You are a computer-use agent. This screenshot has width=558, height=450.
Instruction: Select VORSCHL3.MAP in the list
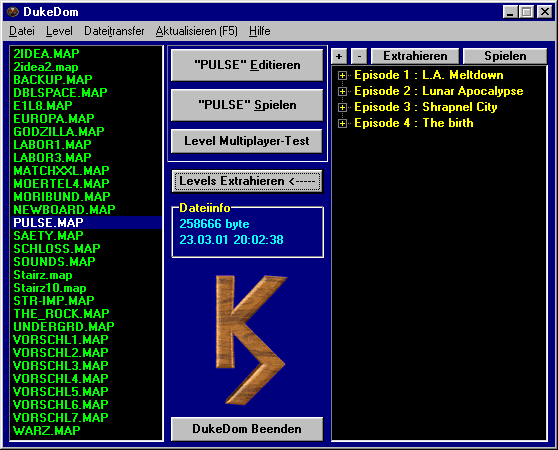pyautogui.click(x=86, y=366)
